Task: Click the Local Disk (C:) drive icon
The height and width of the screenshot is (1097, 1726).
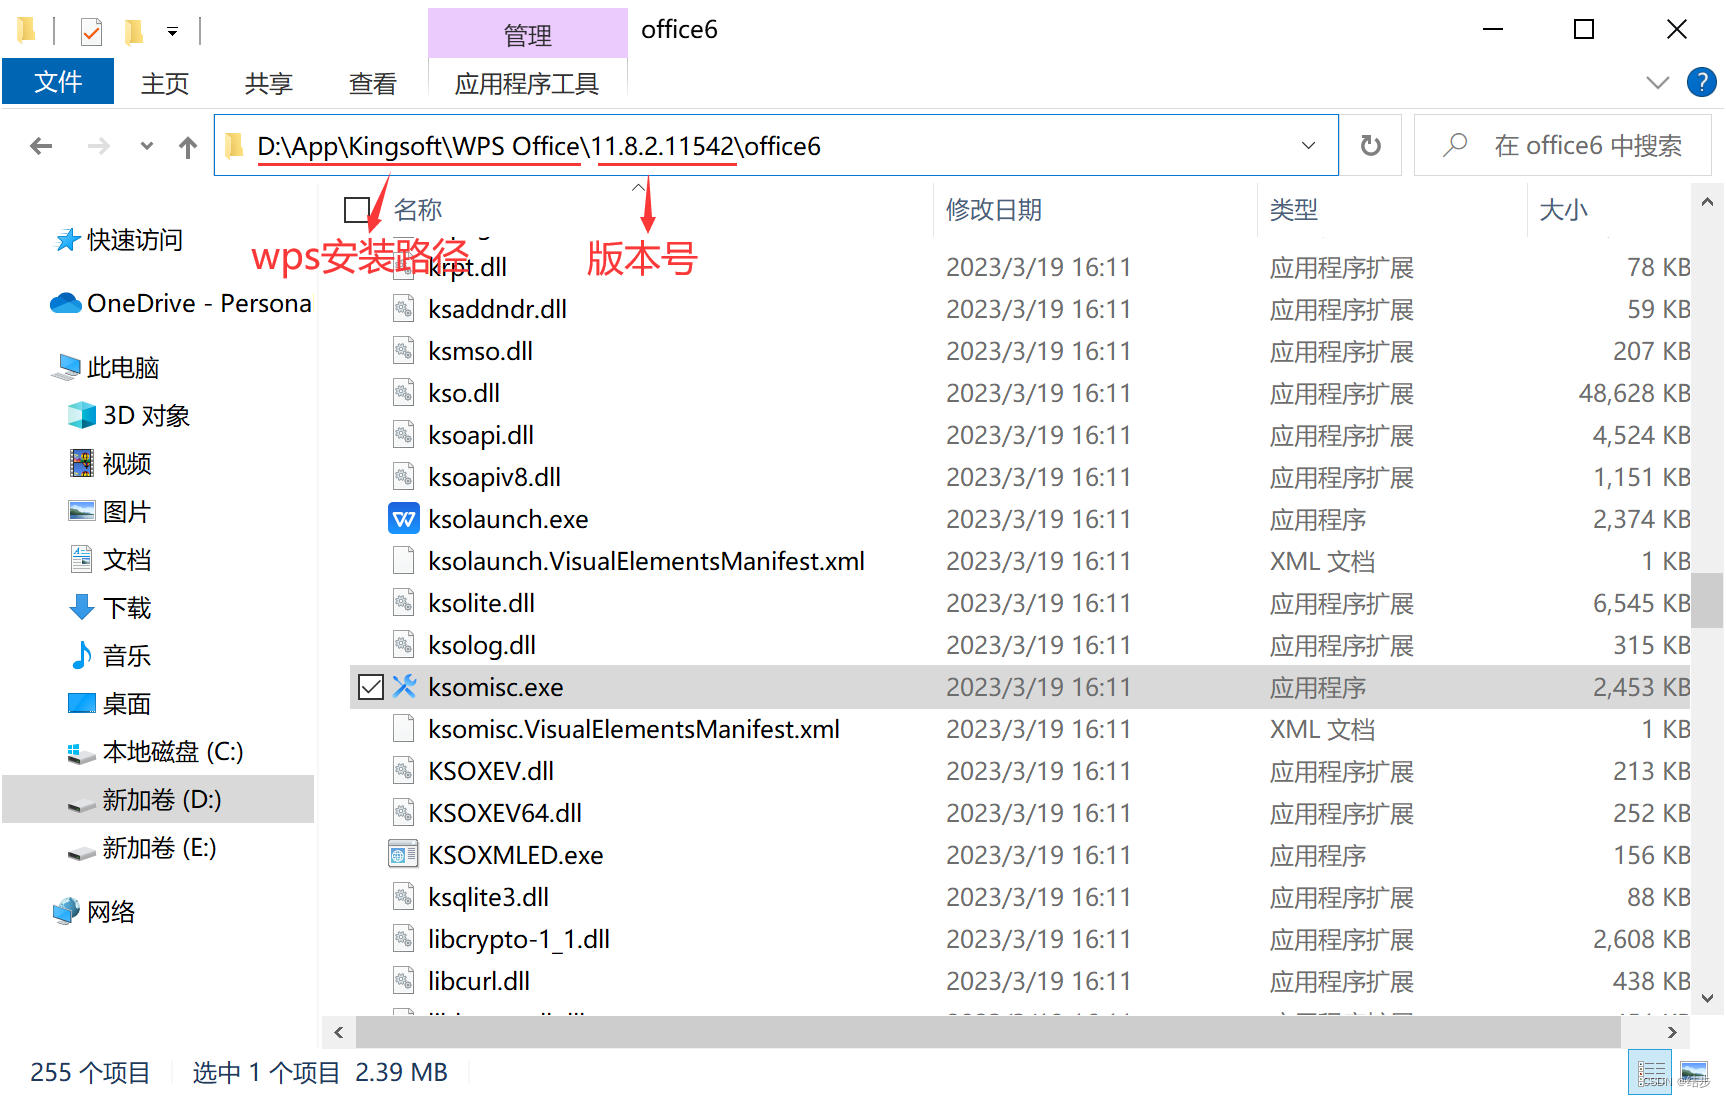Action: click(x=82, y=753)
